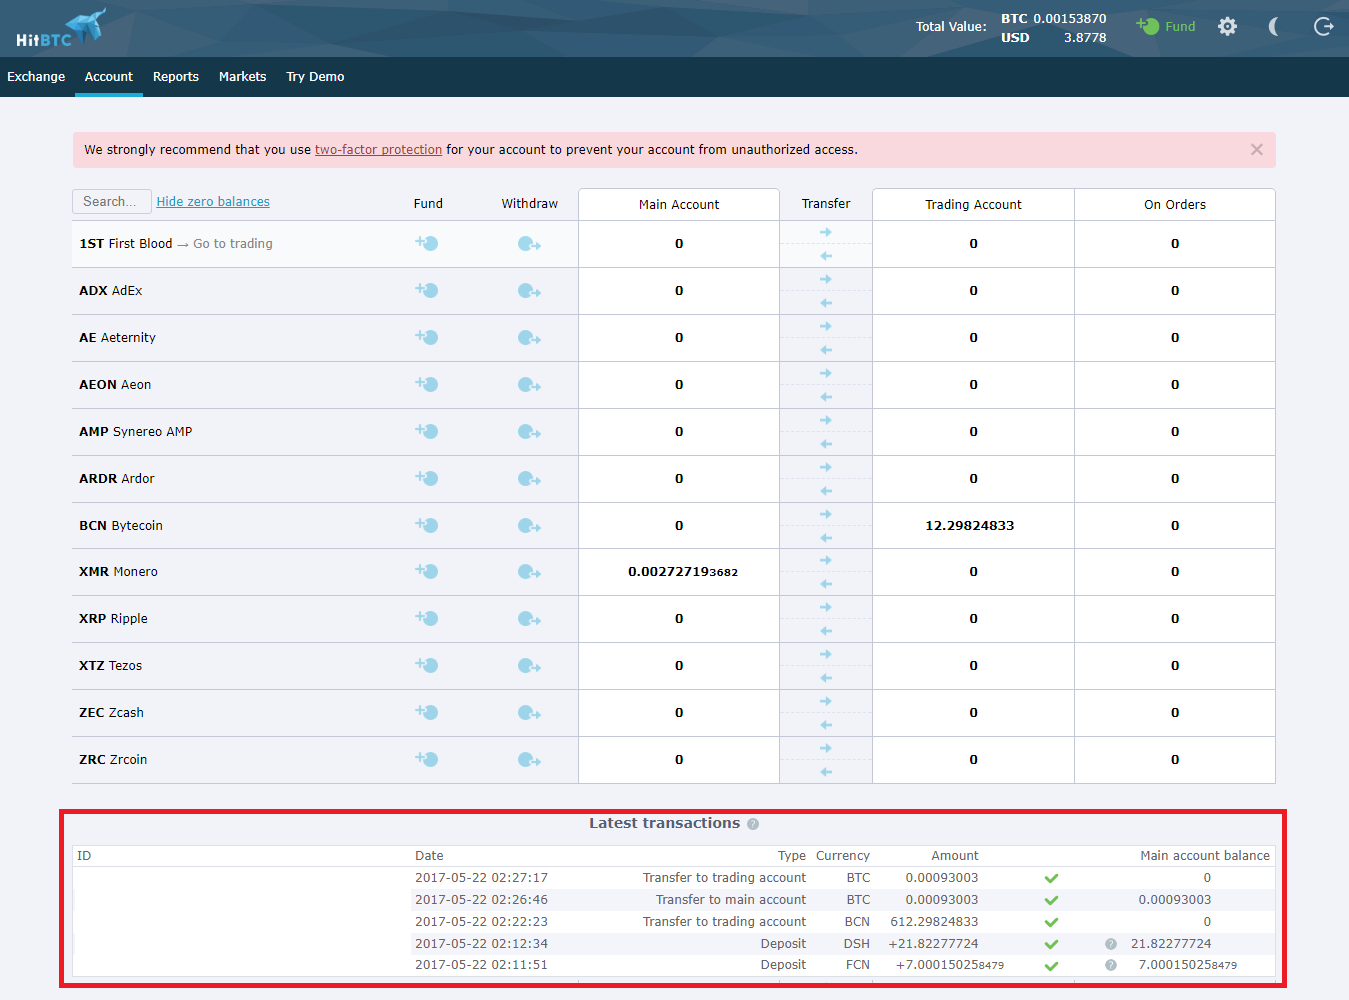Select BCN trading balance 12.29824833
This screenshot has width=1349, height=1000.
click(x=970, y=525)
